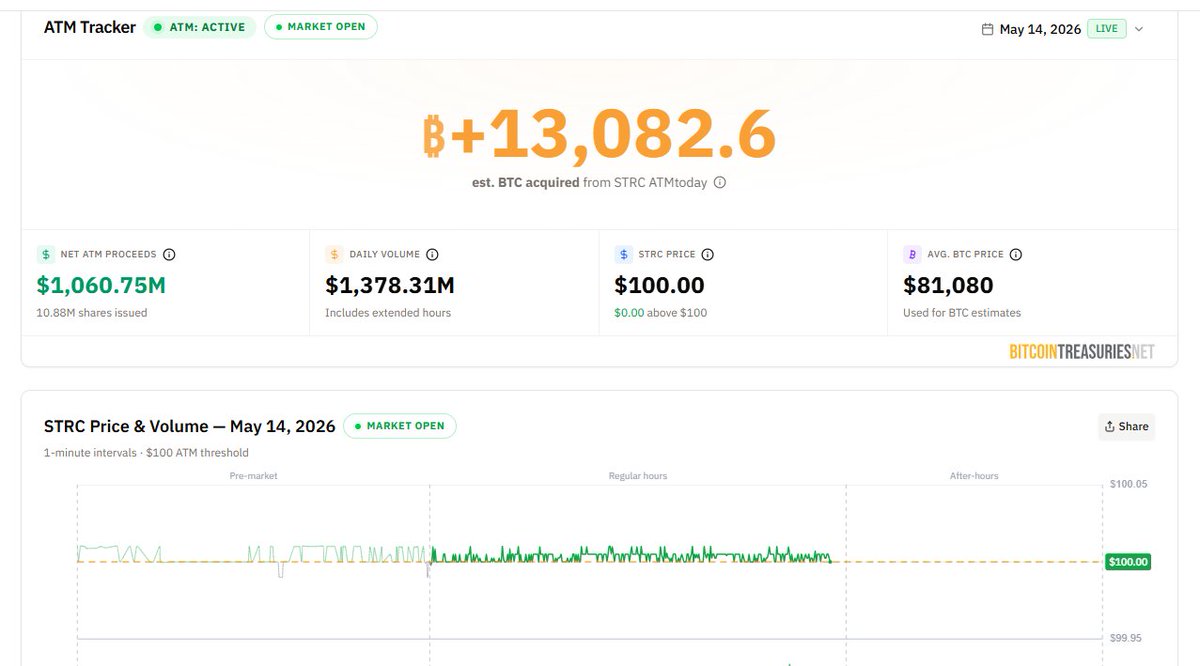
Task: Click the blue dollar icon for STRC Price
Action: click(622, 254)
